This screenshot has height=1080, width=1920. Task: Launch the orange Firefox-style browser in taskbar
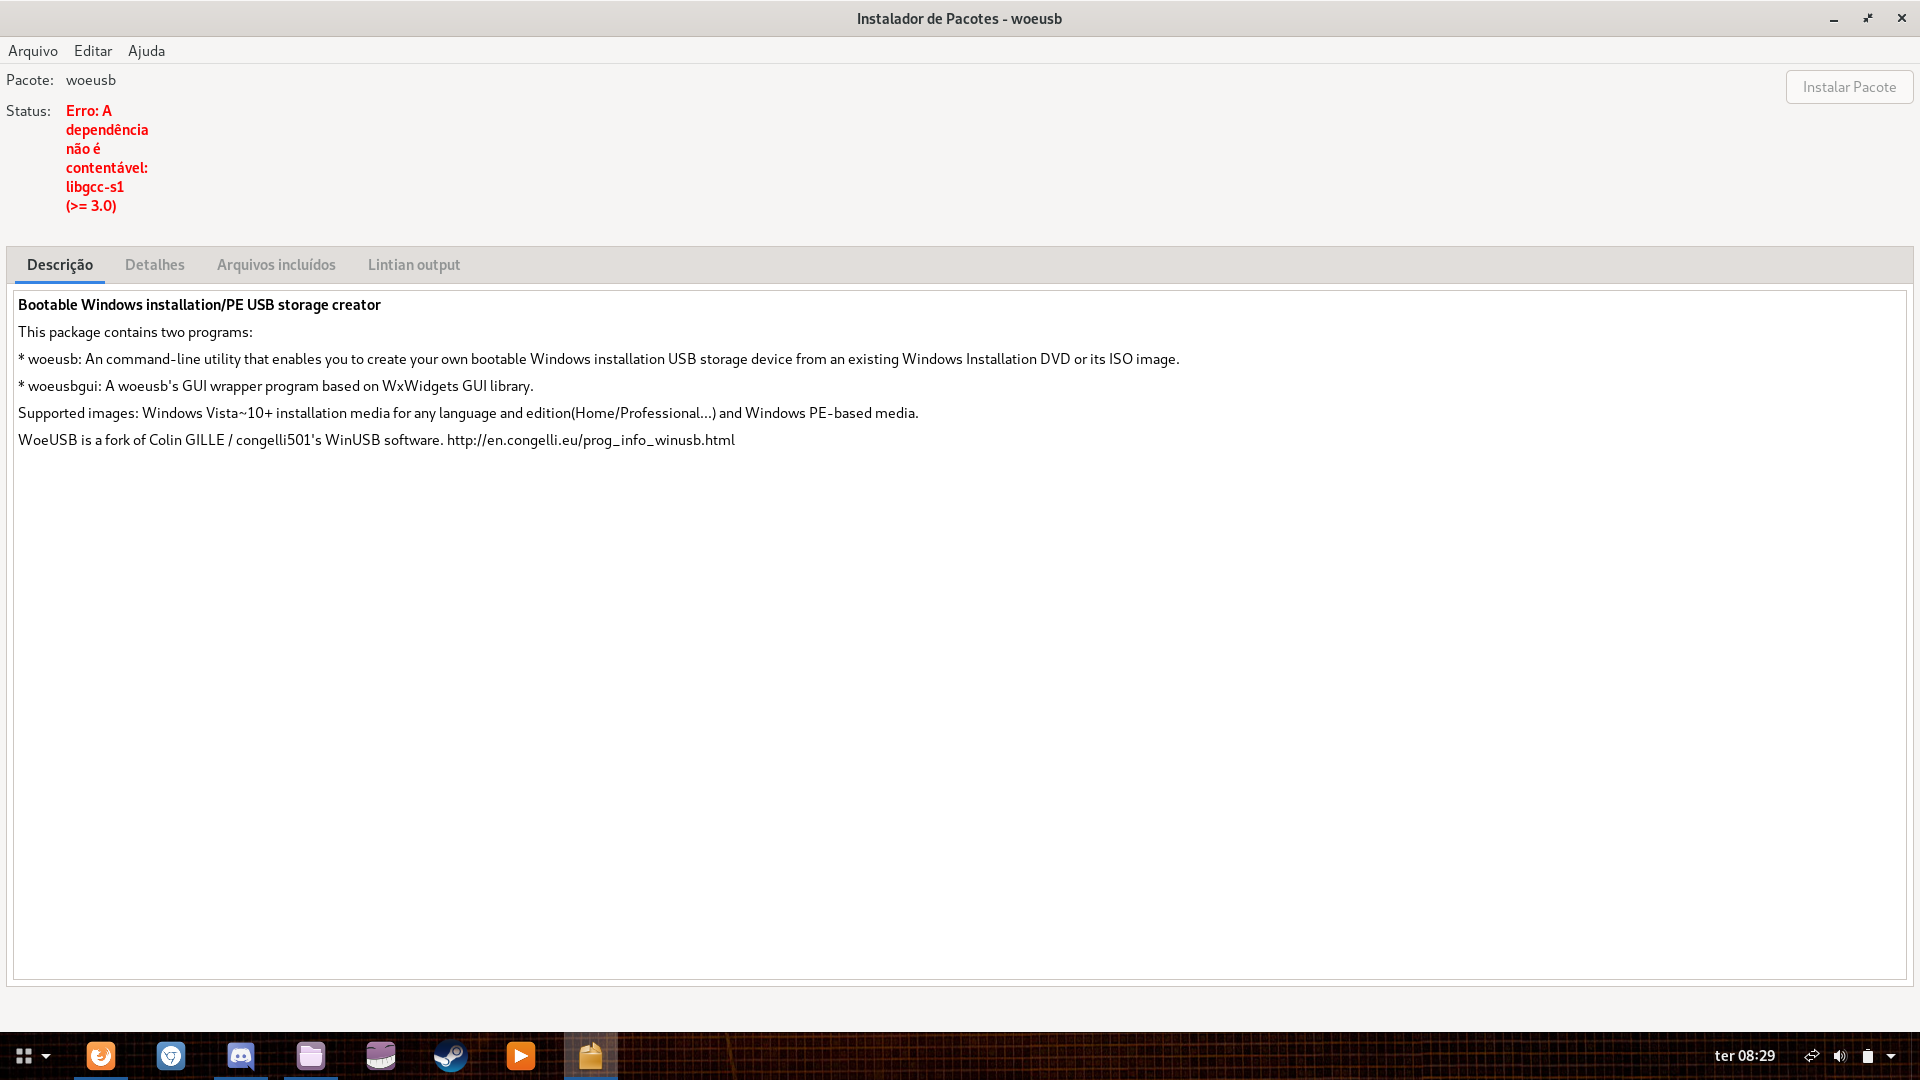[x=101, y=1056]
